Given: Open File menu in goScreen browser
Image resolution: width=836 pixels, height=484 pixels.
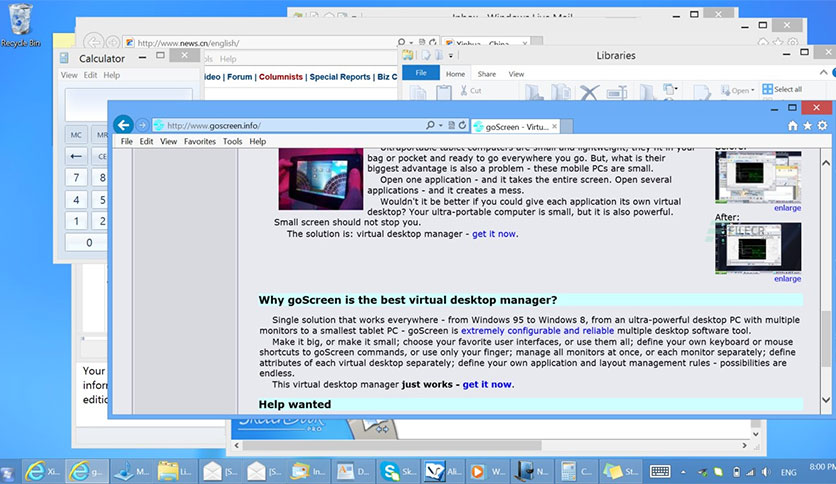Looking at the screenshot, I should coord(126,141).
